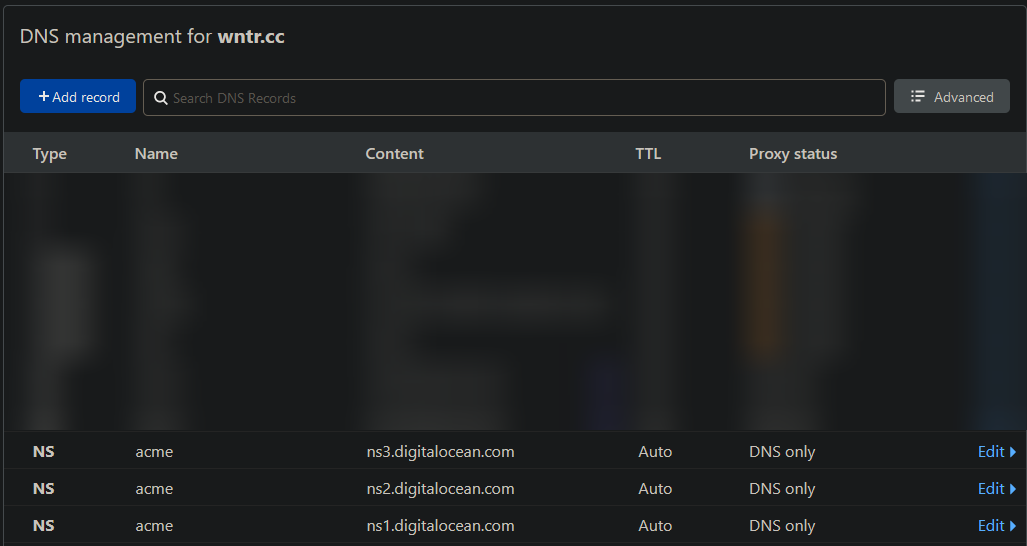1027x546 pixels.
Task: Select the ns3.digitalocean.com content cell
Action: pyautogui.click(x=440, y=452)
